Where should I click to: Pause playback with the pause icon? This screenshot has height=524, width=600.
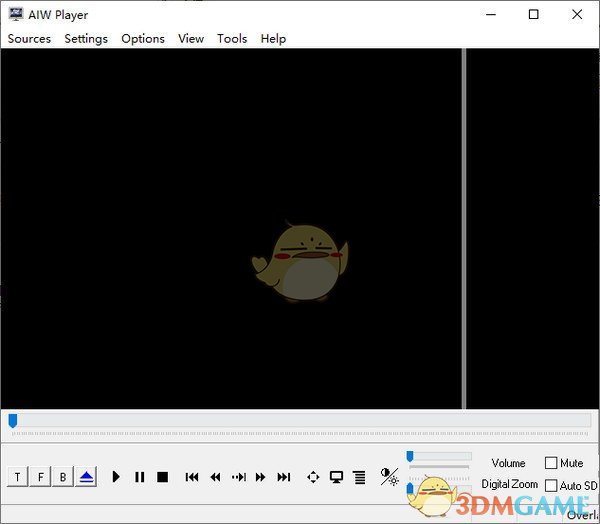click(x=139, y=477)
